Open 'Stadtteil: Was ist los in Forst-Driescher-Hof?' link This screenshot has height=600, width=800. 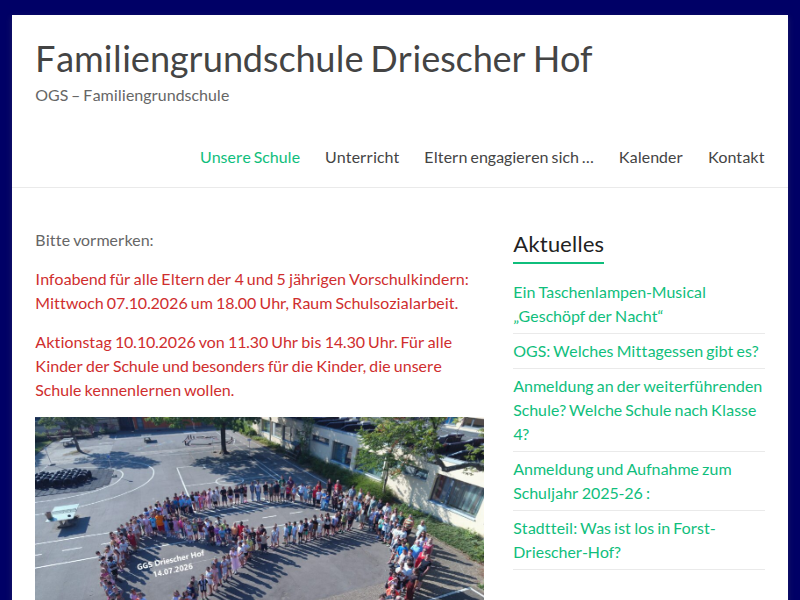click(x=614, y=540)
